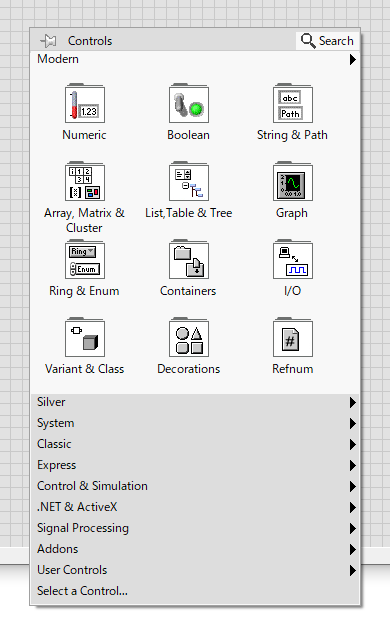Image resolution: width=390 pixels, height=639 pixels.
Task: Open the Ring & Enum palette icon
Action: [x=85, y=260]
